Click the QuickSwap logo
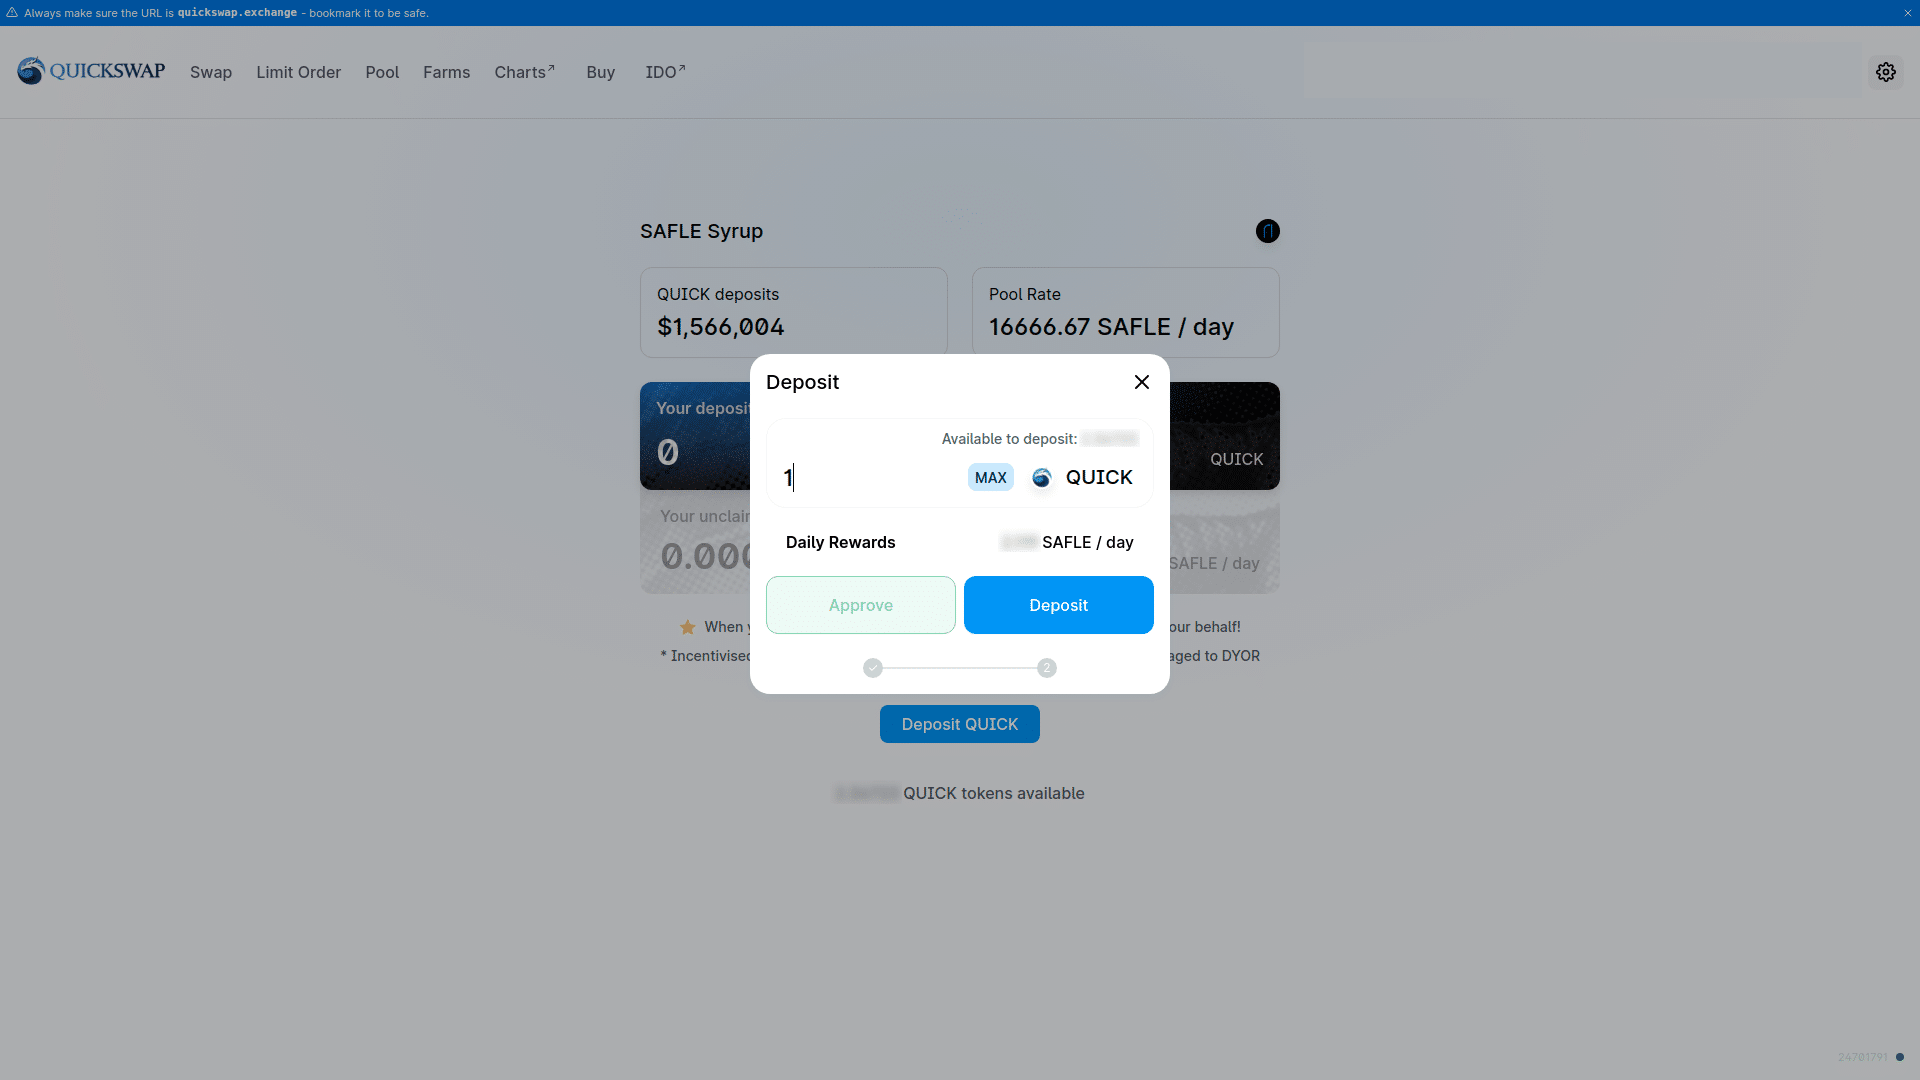This screenshot has width=1920, height=1080. pos(91,71)
